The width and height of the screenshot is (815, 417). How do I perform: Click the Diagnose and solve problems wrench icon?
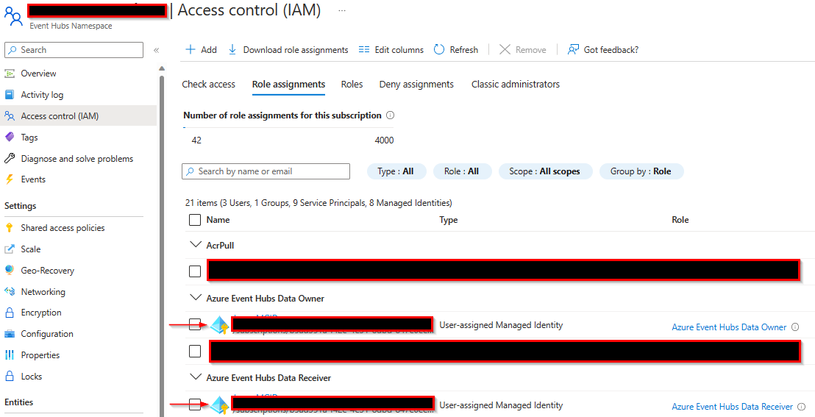(9, 159)
